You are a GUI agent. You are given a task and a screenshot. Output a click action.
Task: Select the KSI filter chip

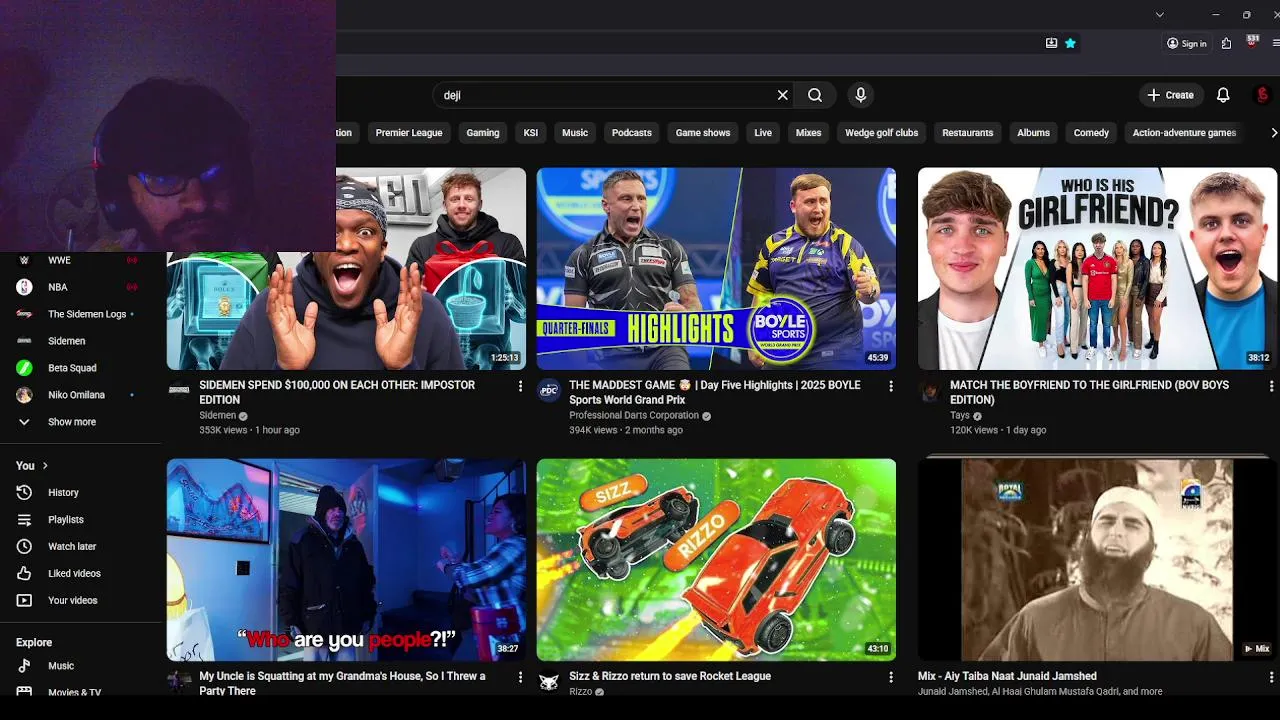531,132
